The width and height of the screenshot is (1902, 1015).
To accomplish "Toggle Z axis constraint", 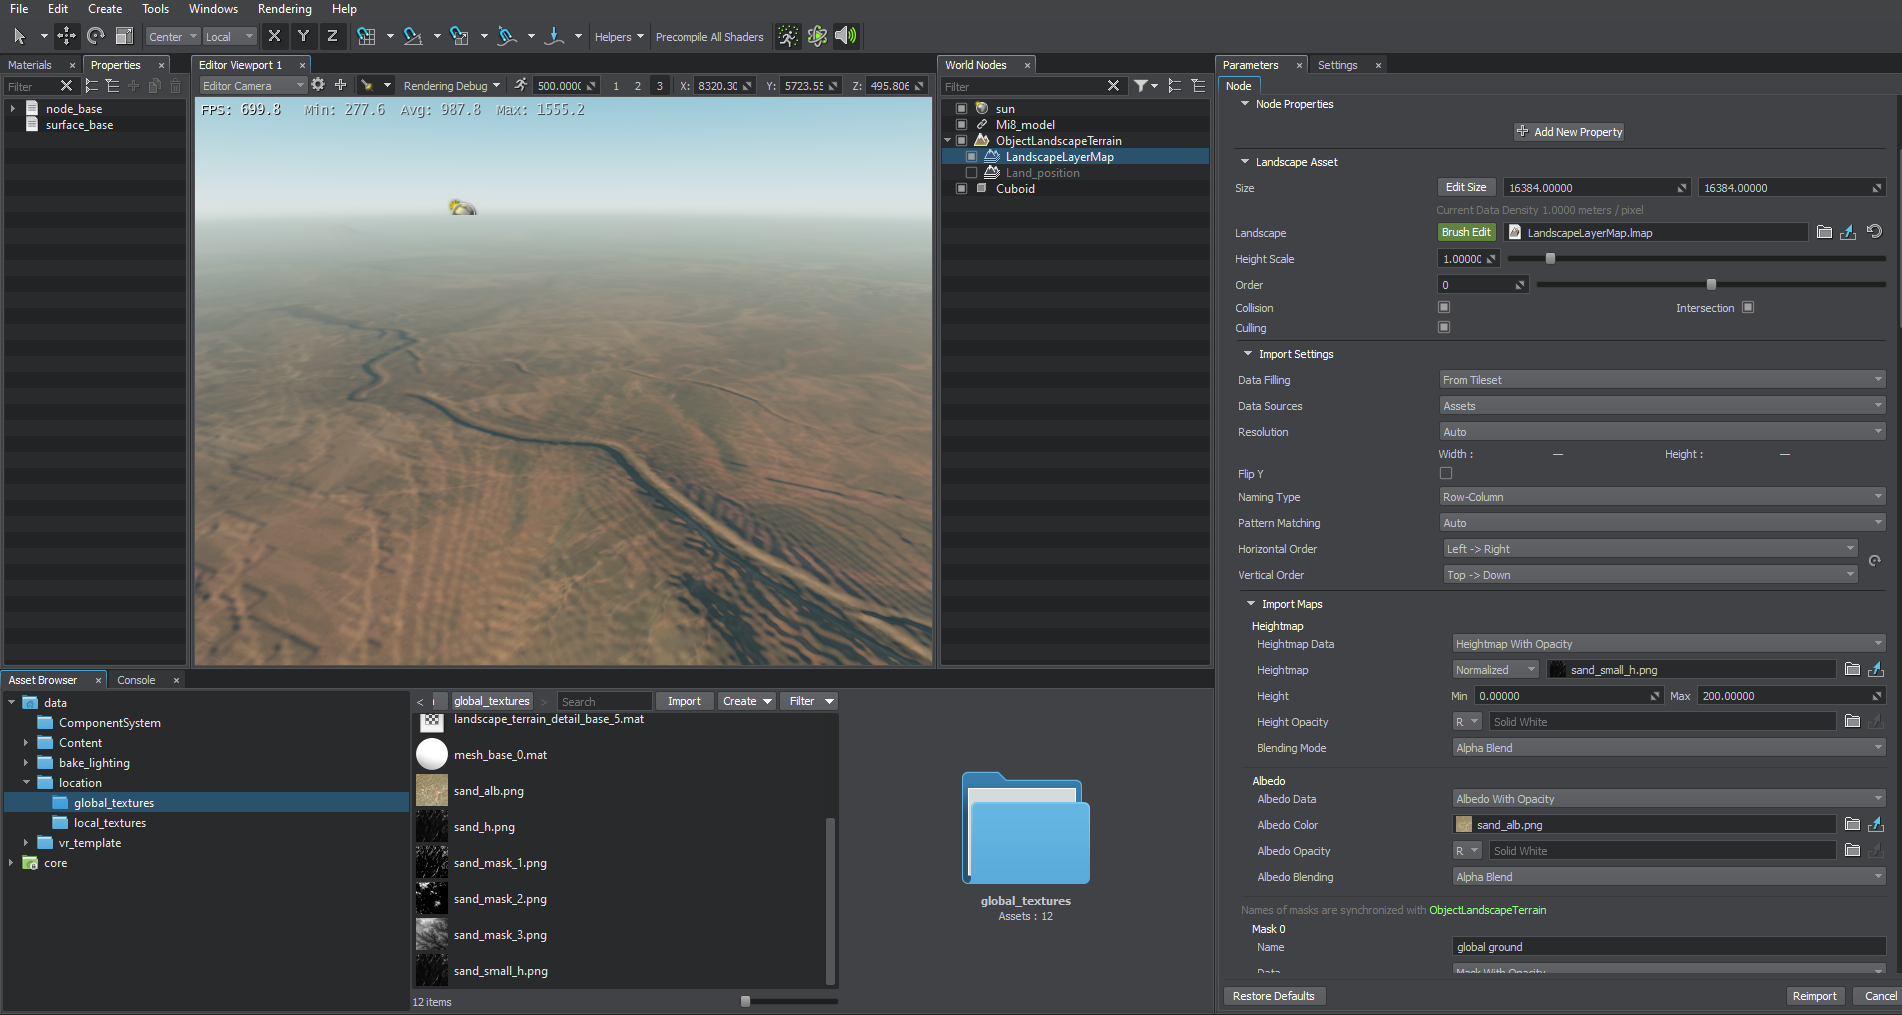I will click(332, 36).
